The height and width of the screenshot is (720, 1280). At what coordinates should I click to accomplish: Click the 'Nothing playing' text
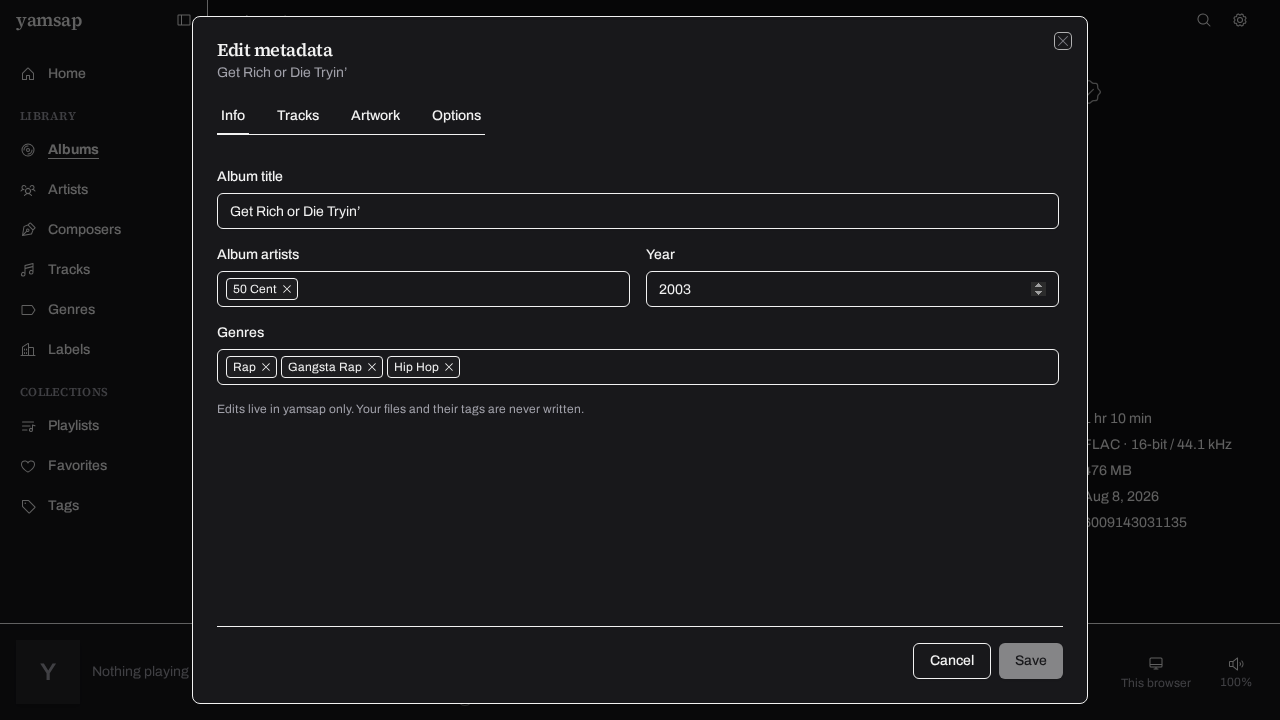[140, 672]
